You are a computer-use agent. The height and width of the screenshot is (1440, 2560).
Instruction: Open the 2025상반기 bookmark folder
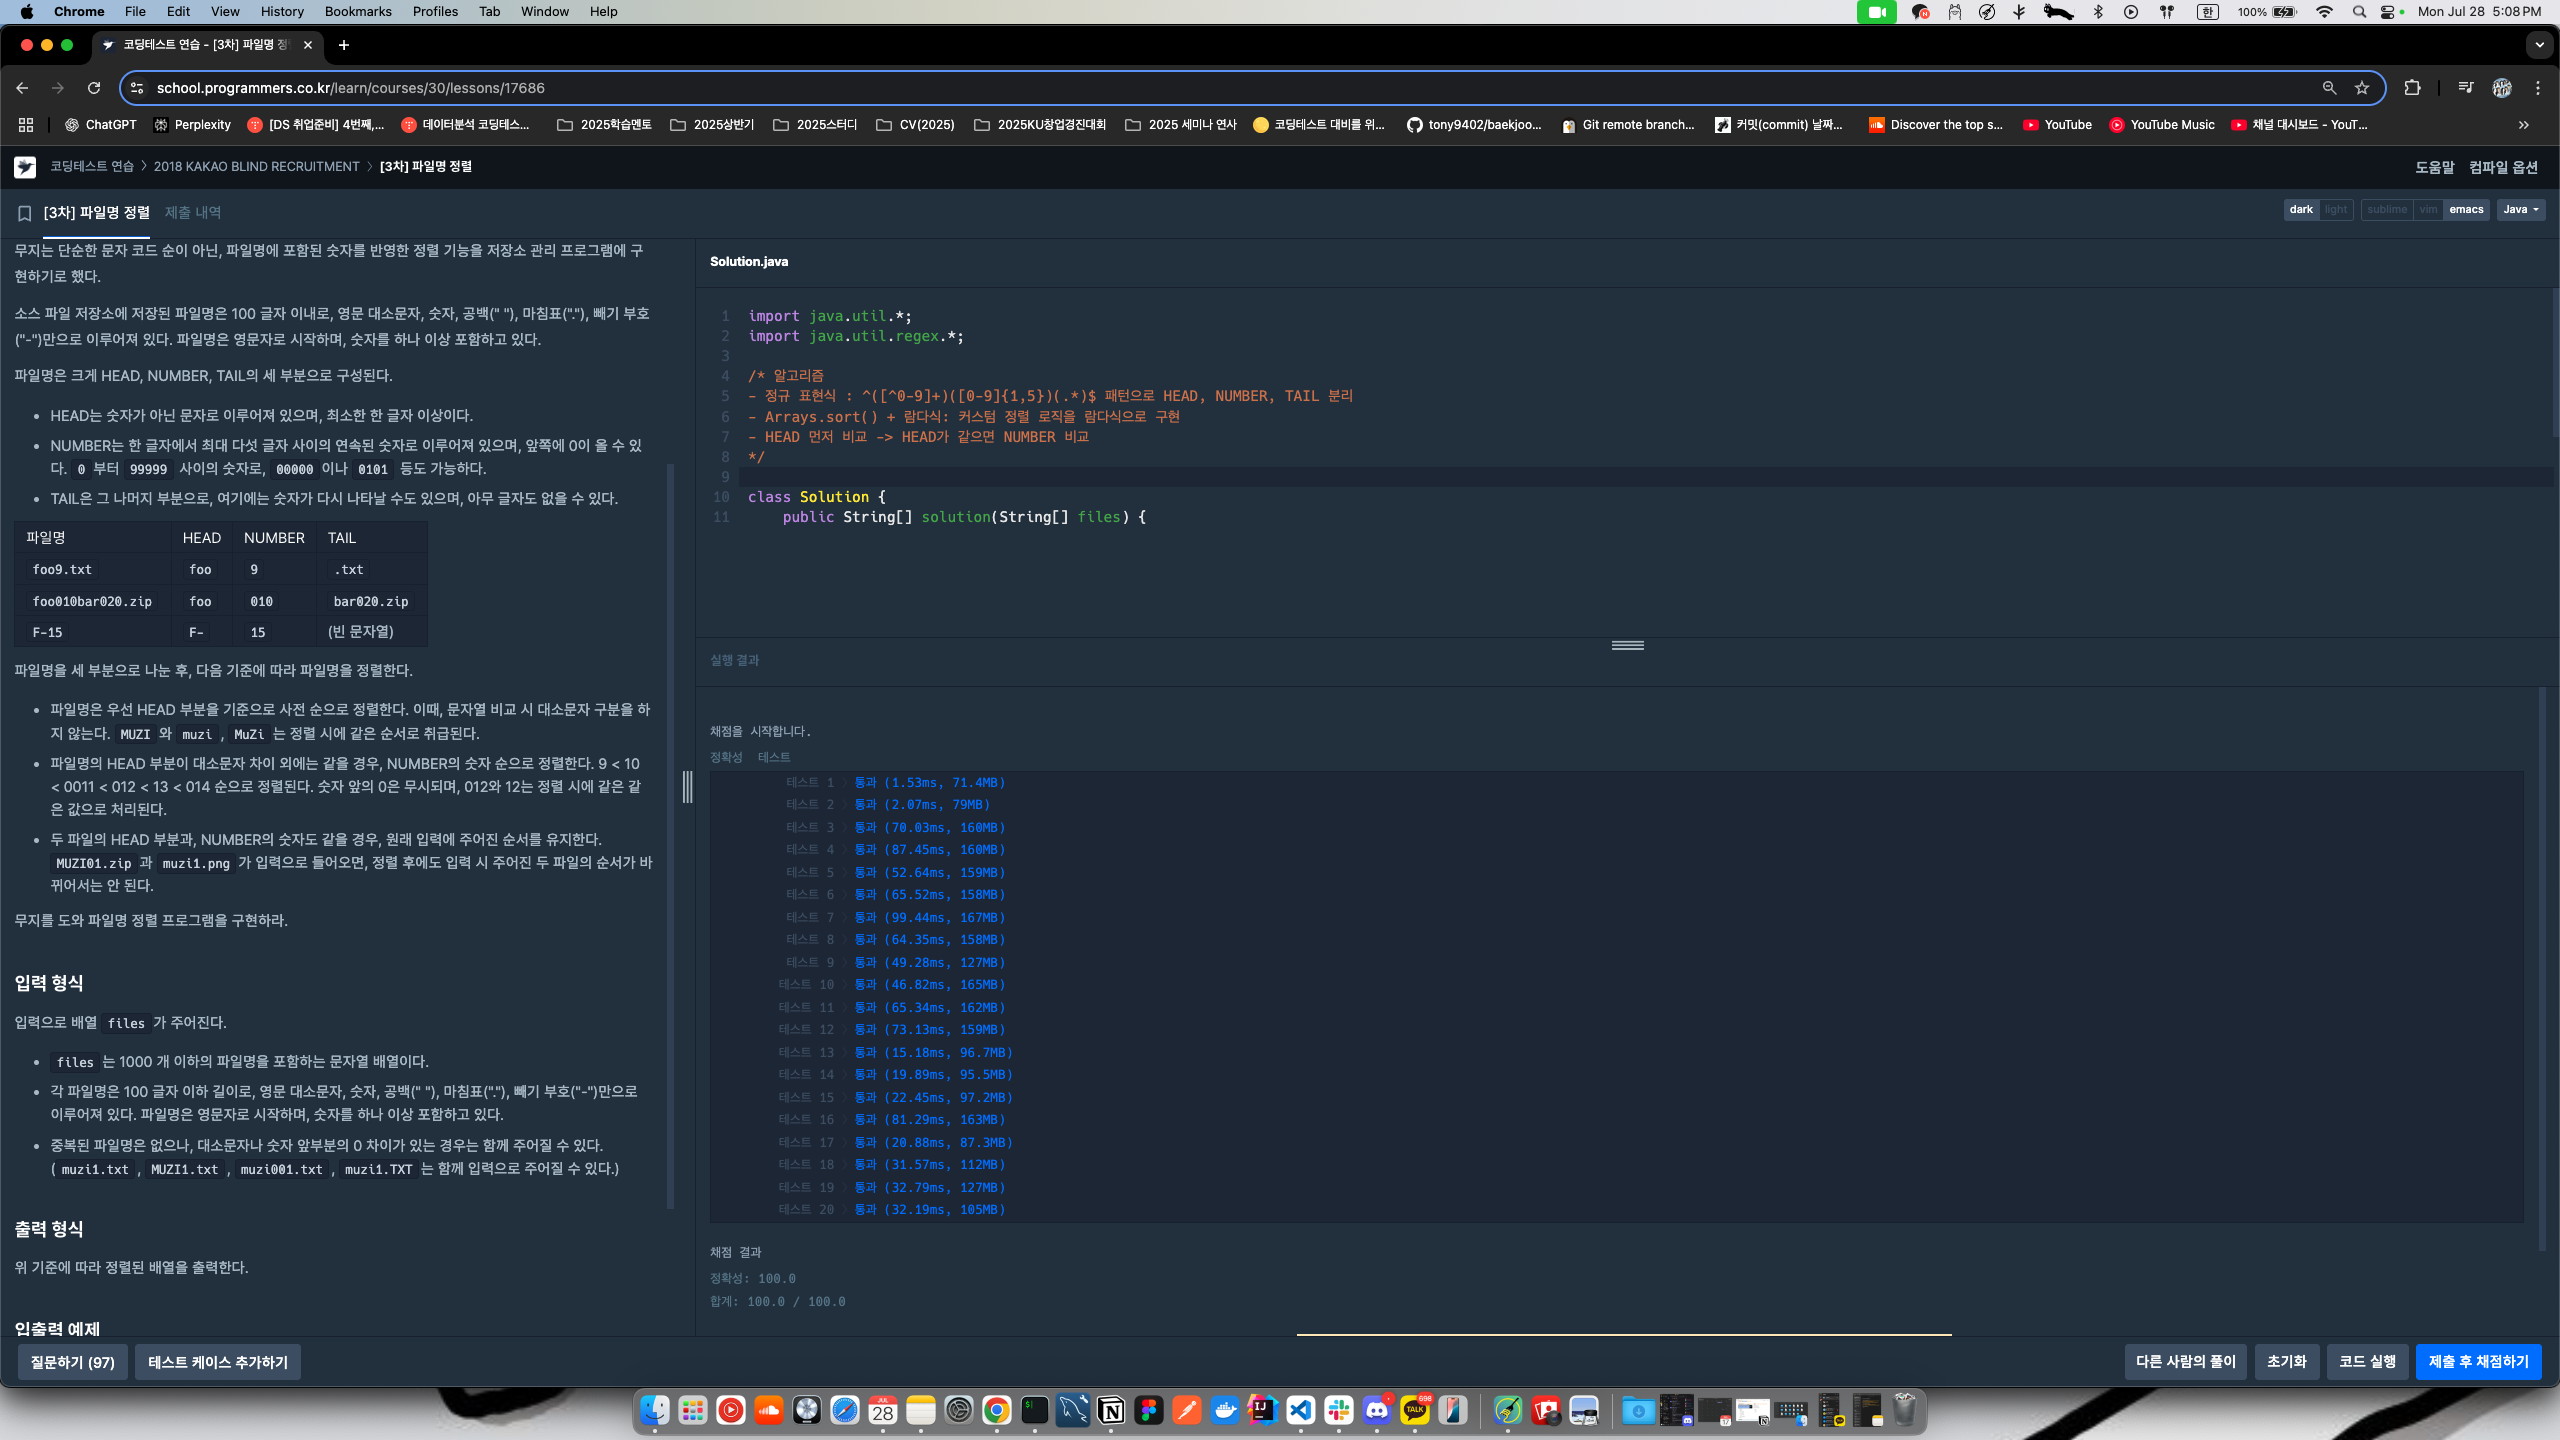(712, 125)
